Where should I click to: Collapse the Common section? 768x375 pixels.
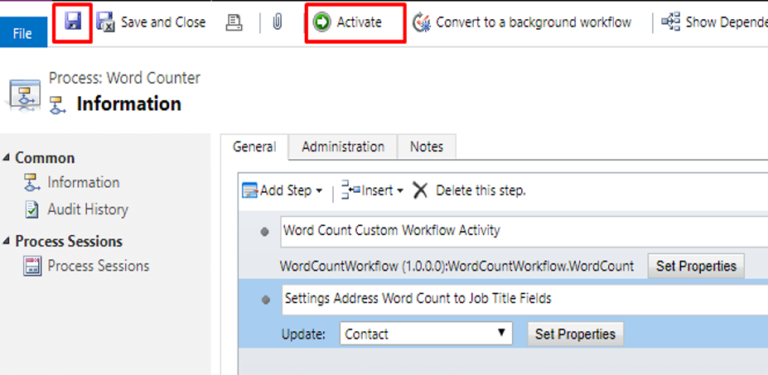pos(6,158)
